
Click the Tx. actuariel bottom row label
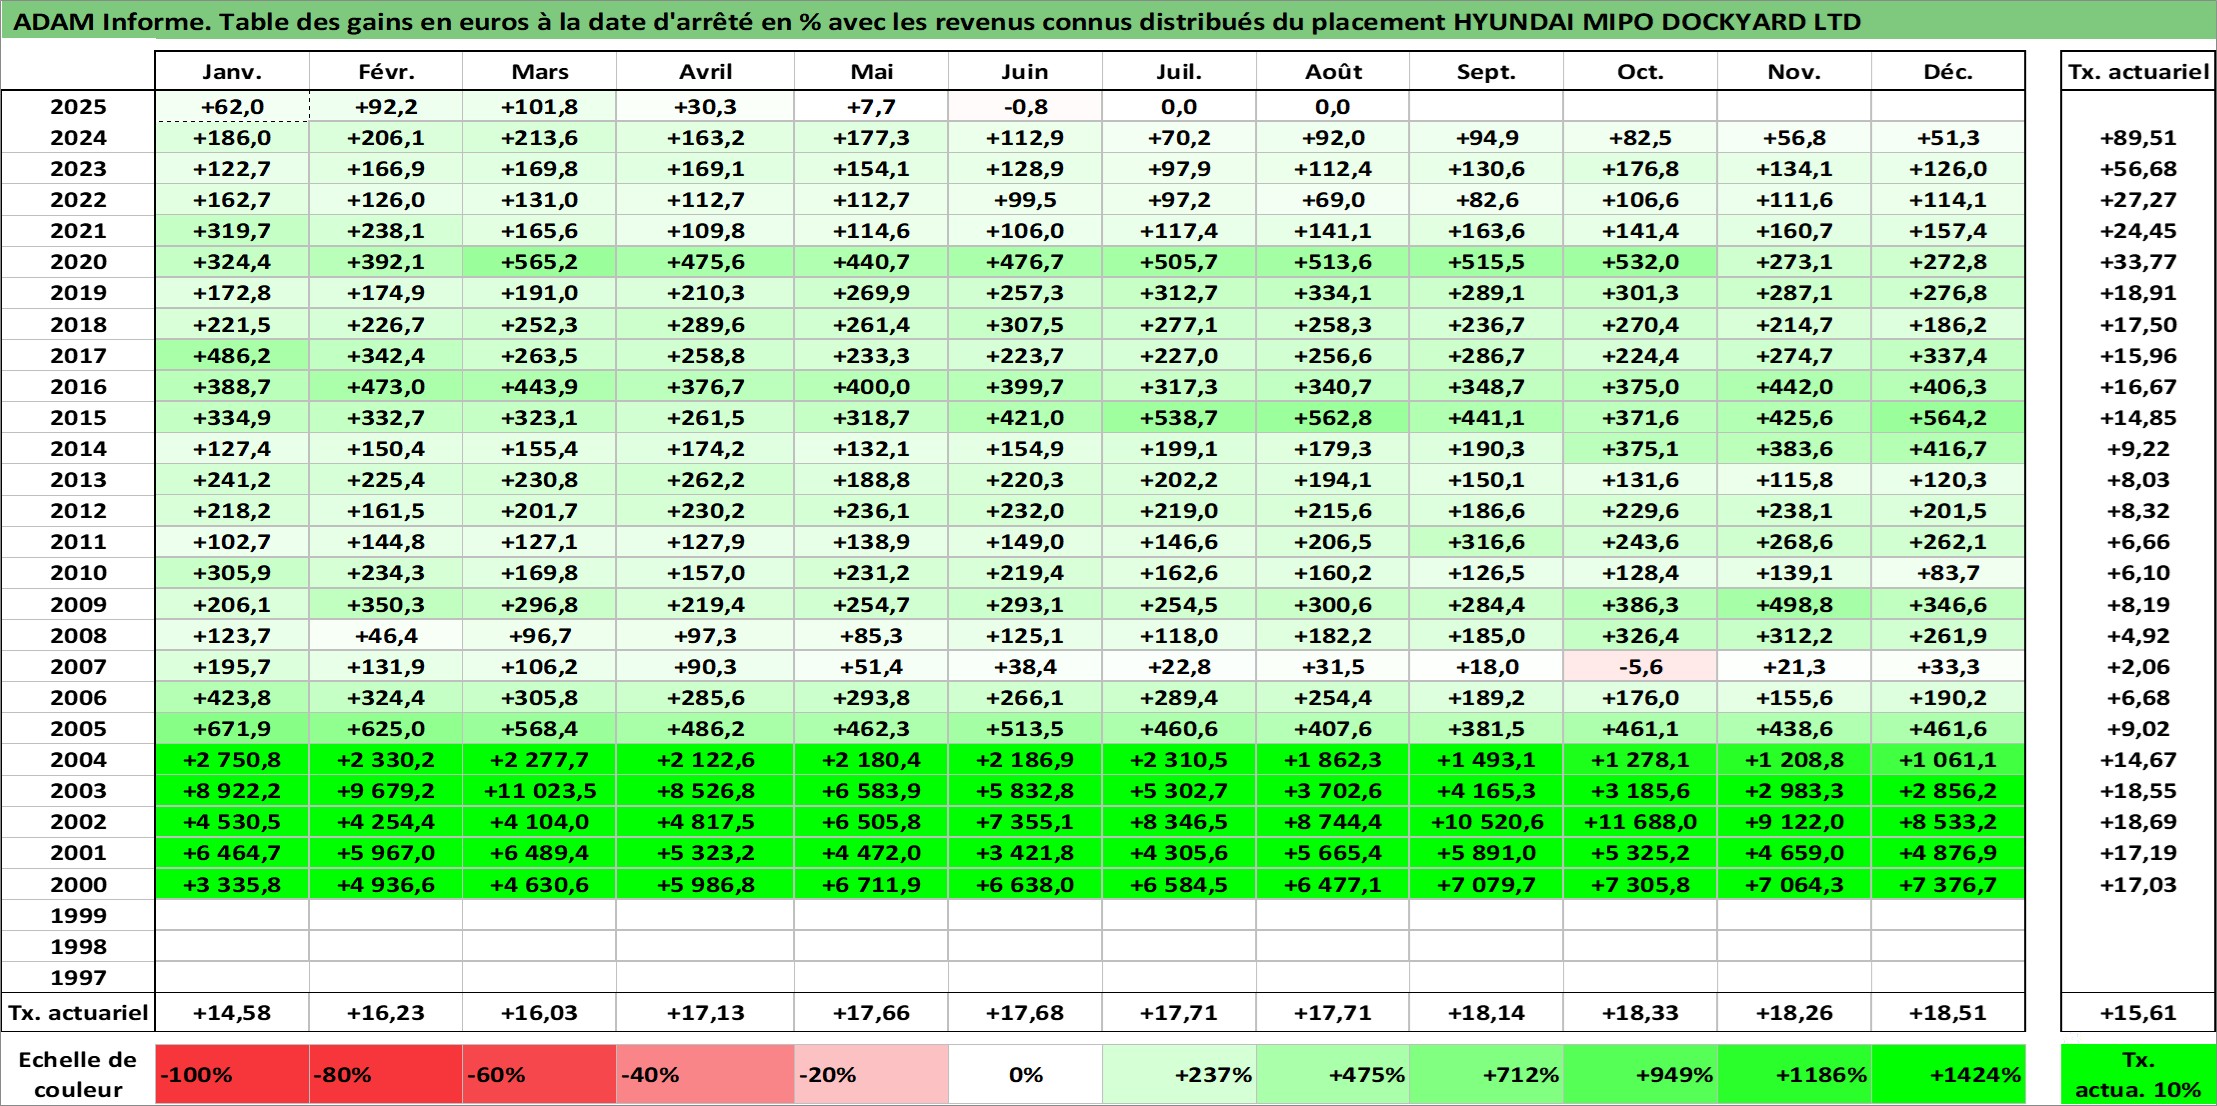point(78,1012)
